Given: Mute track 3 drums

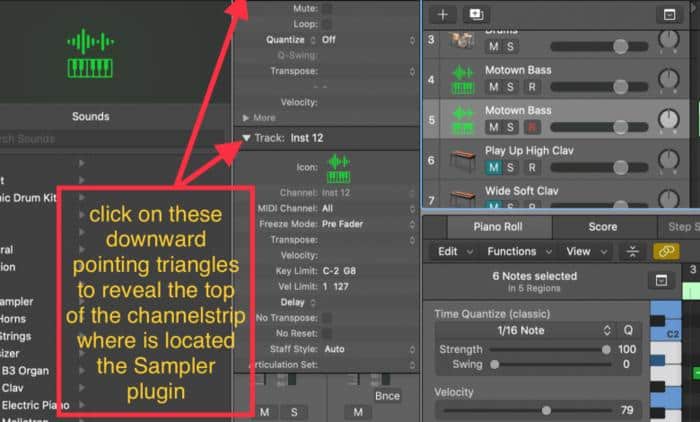Looking at the screenshot, I should (493, 46).
